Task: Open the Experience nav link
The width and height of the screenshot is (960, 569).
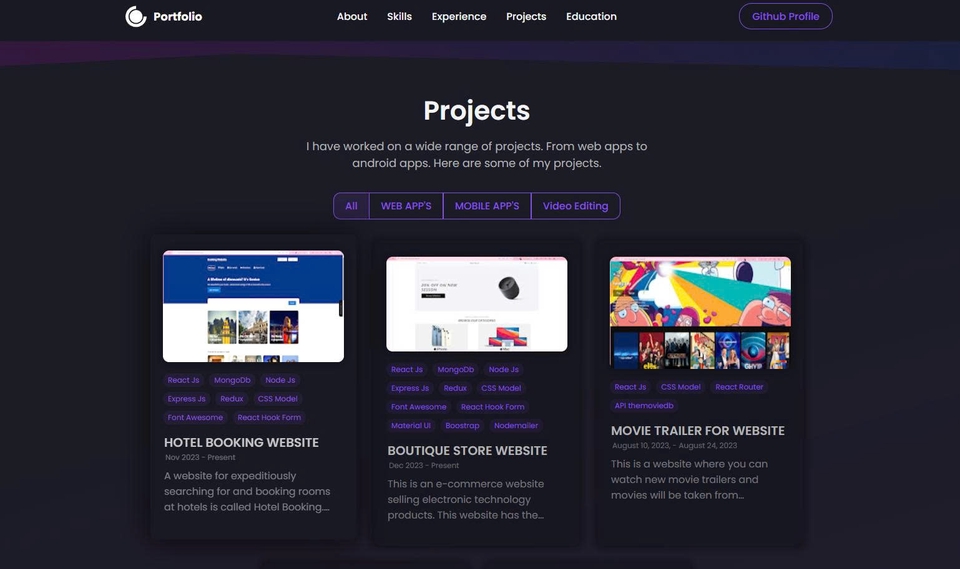Action: pyautogui.click(x=459, y=17)
